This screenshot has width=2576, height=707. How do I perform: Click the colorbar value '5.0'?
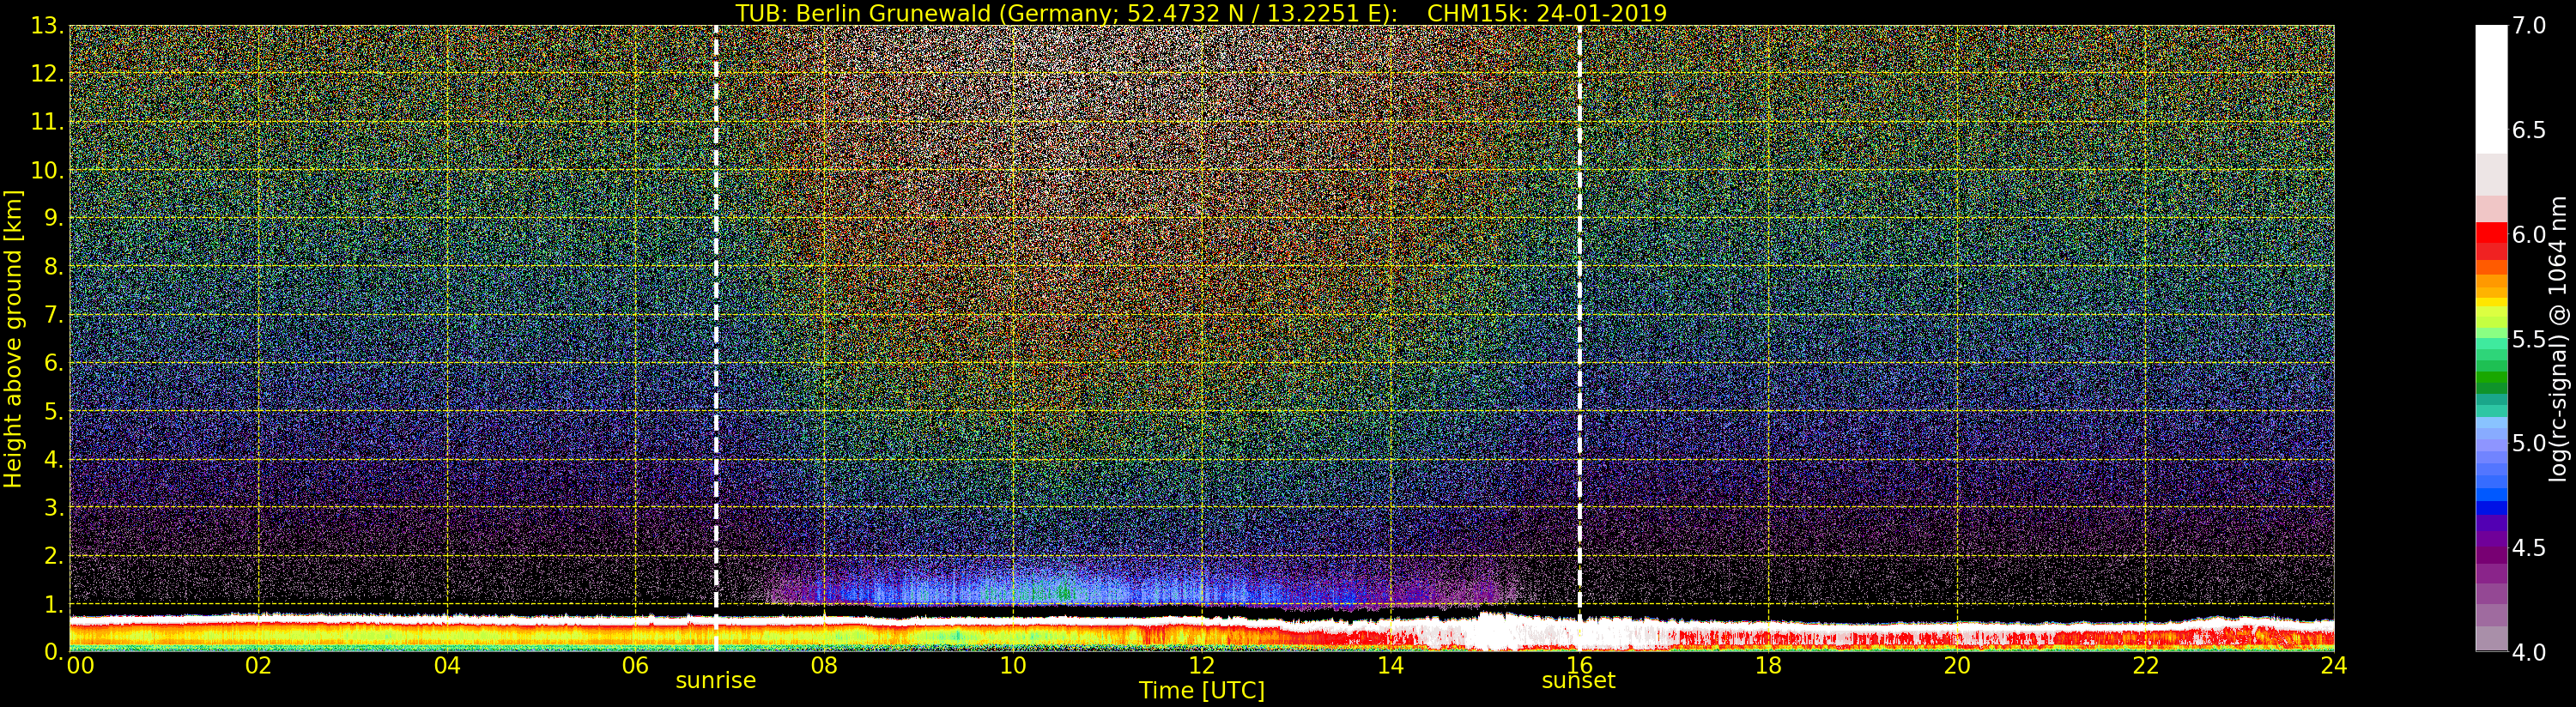point(2529,443)
